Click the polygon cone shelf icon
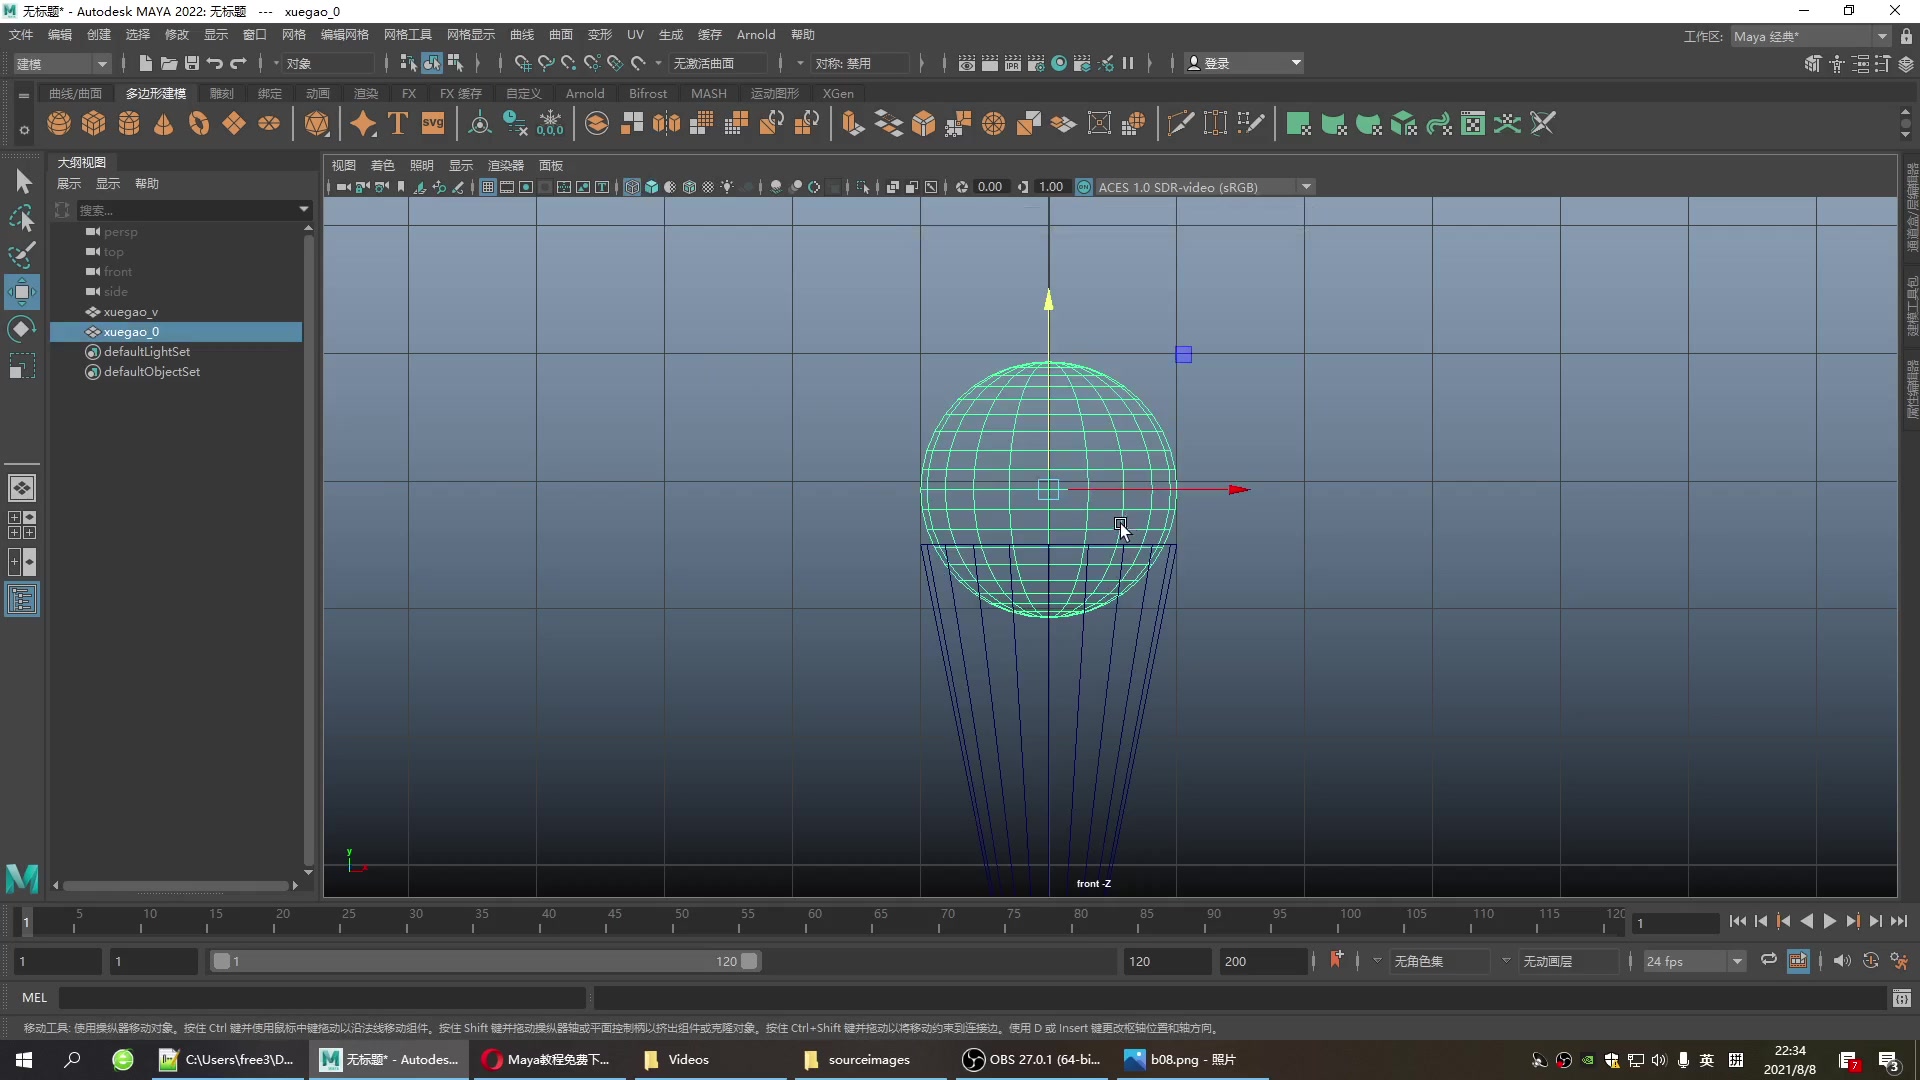 [x=164, y=124]
